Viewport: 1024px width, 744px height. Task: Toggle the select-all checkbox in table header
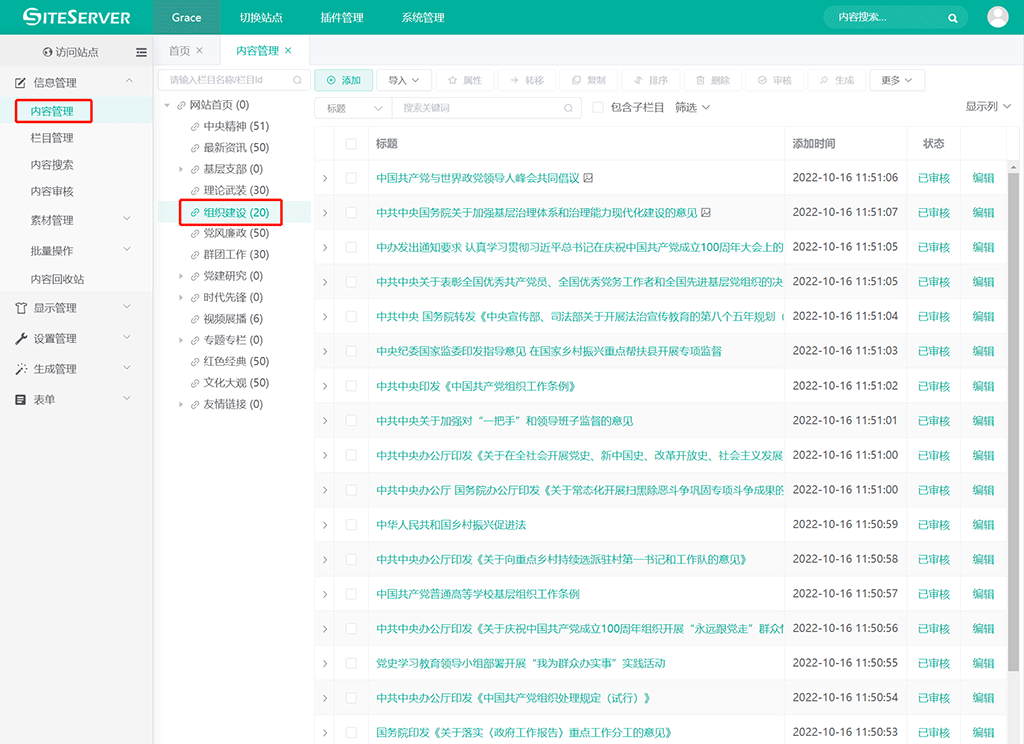coord(351,144)
